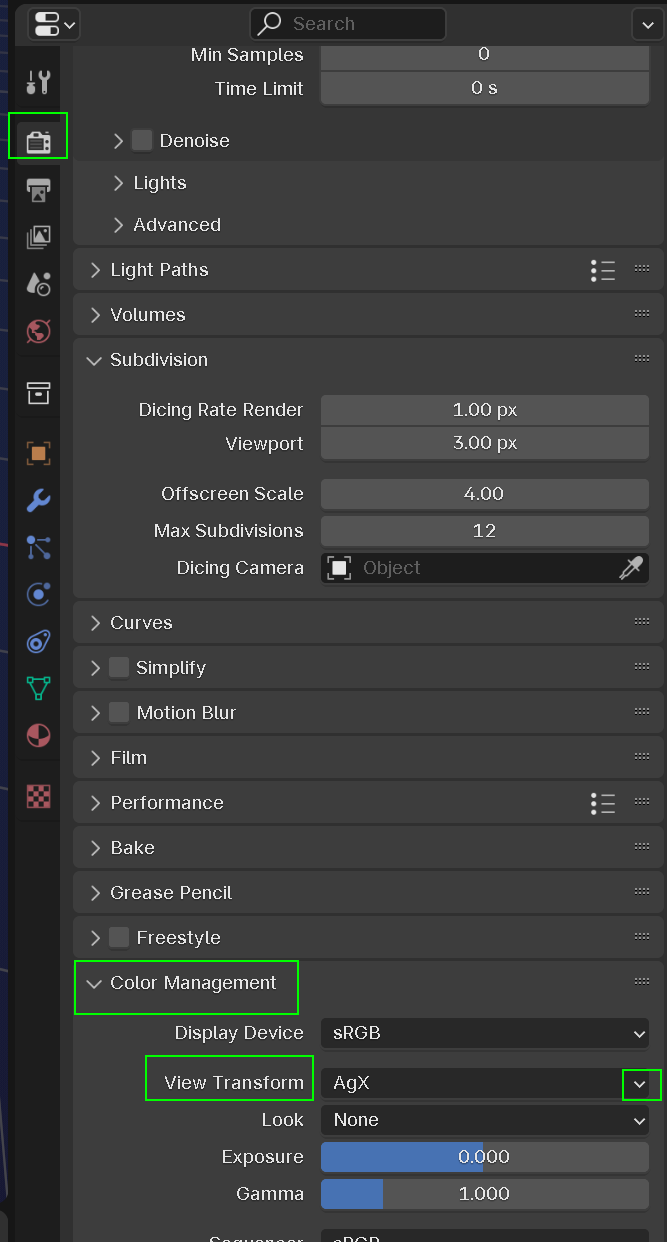Click the Dicing Camera eyedropper icon
667x1242 pixels.
tap(631, 568)
